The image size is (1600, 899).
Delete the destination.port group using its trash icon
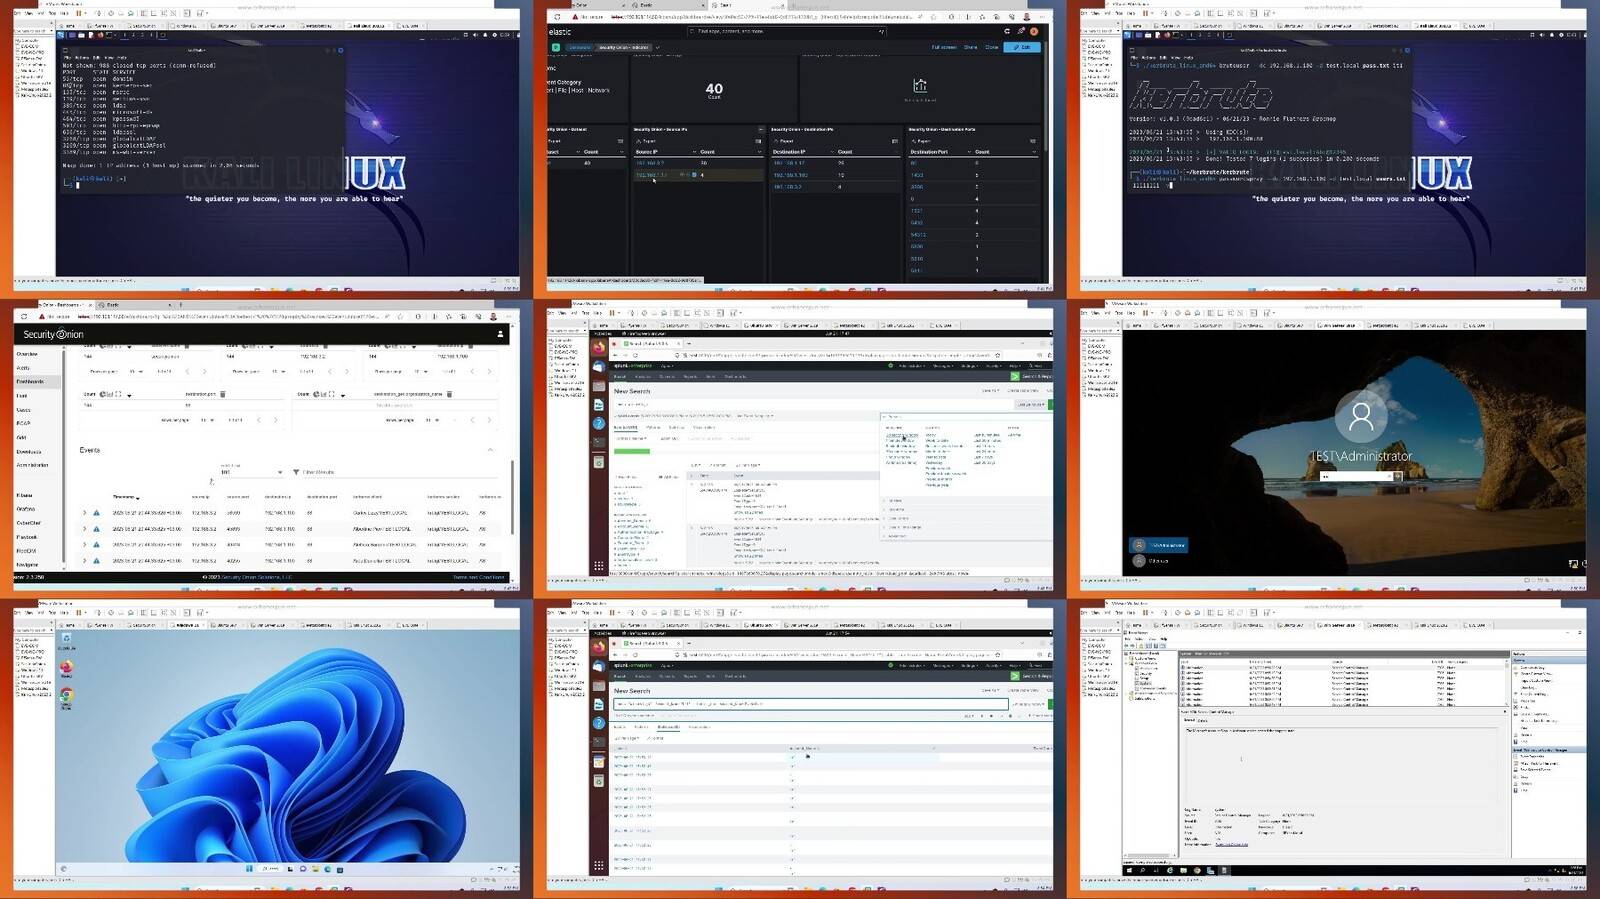[x=222, y=394]
